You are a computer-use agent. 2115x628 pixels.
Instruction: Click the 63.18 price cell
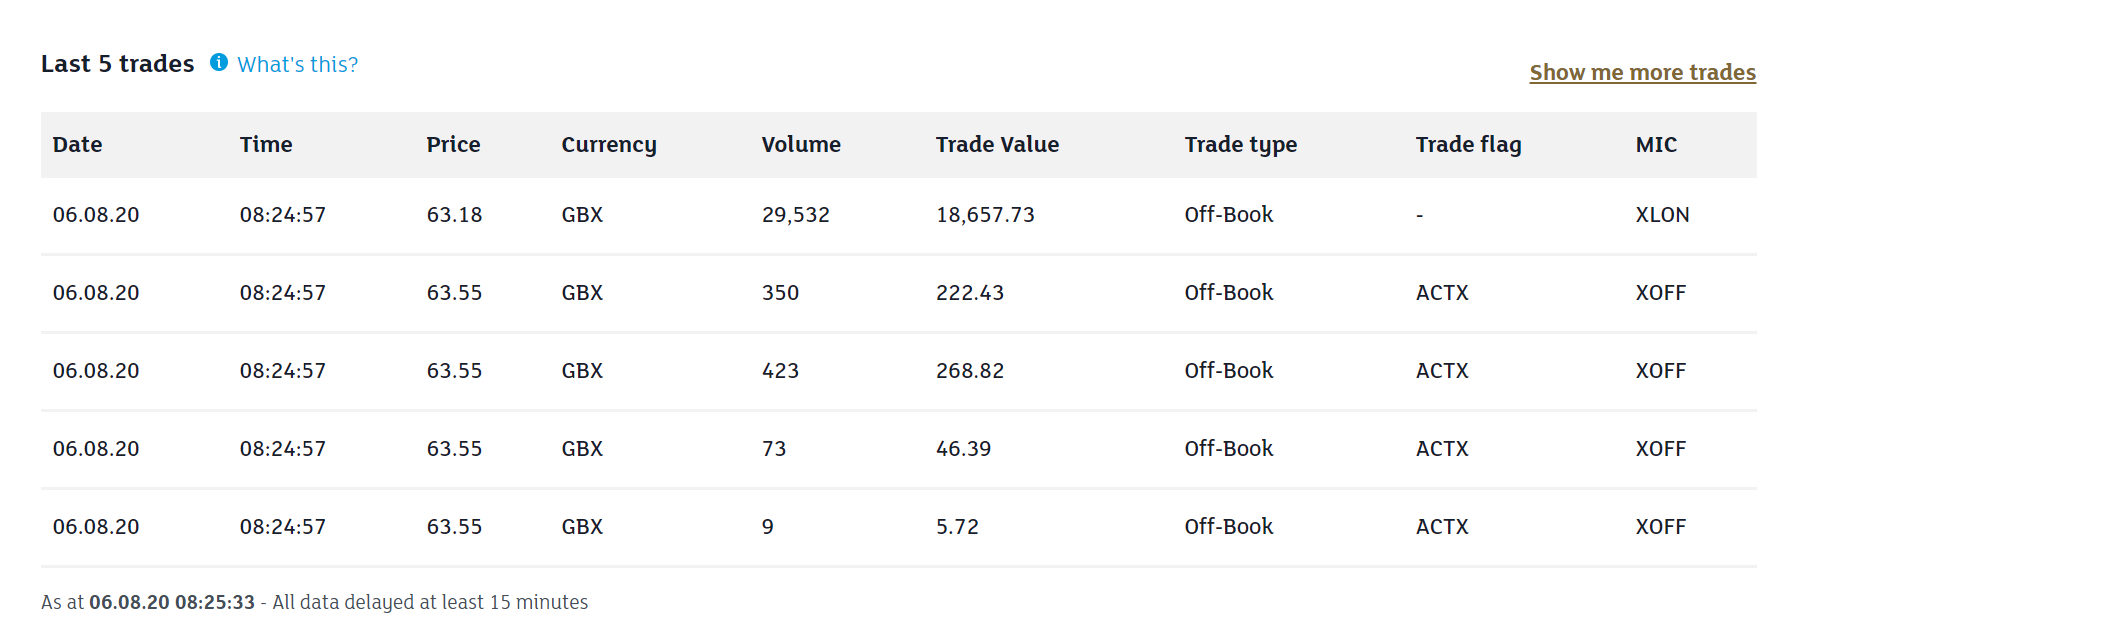click(454, 214)
